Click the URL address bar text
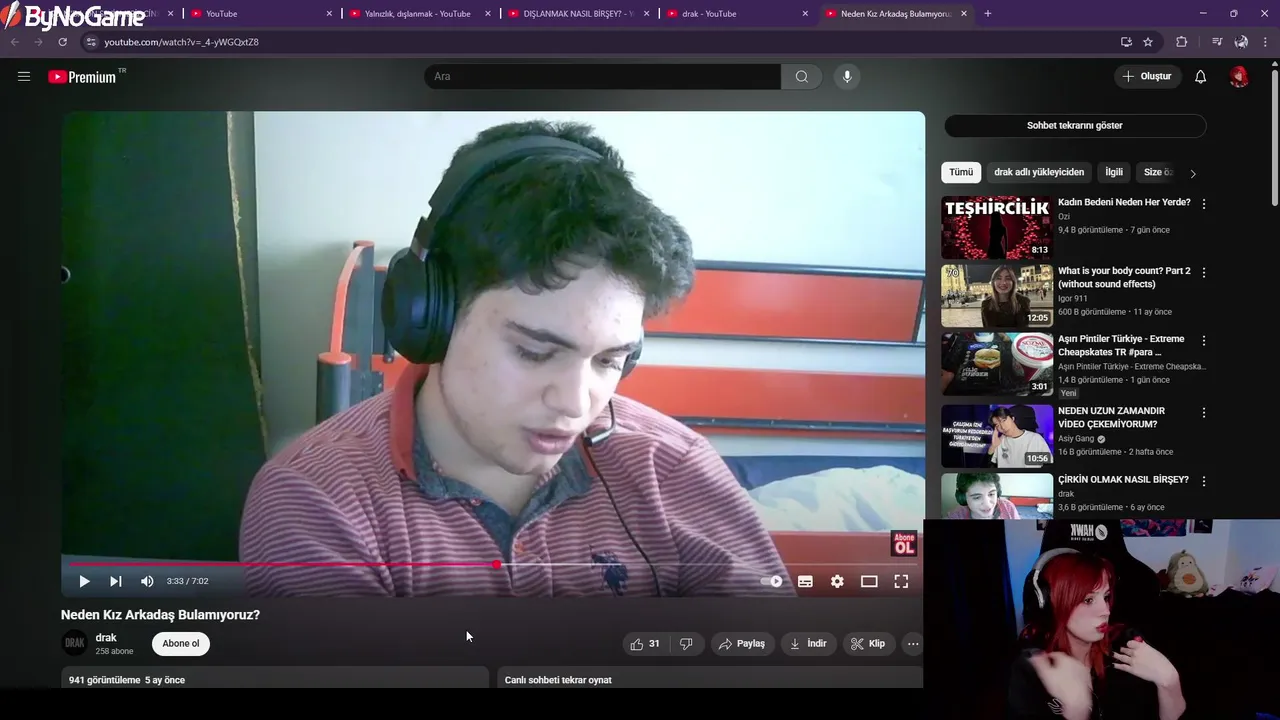The width and height of the screenshot is (1280, 720). 181,42
